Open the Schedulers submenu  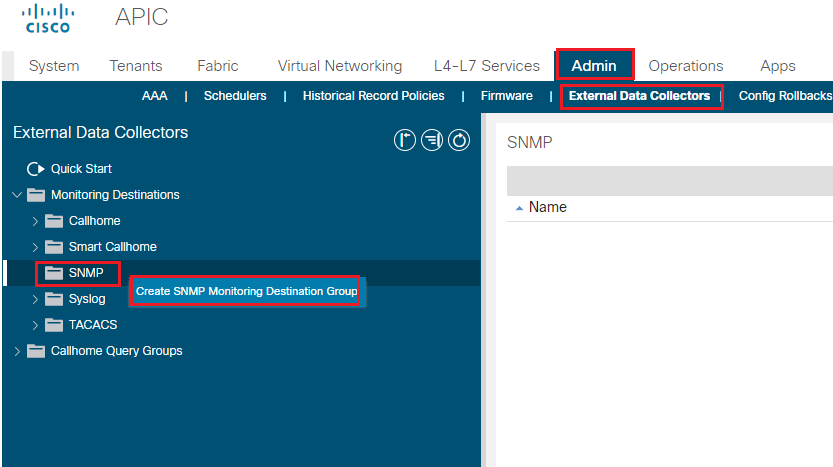235,96
